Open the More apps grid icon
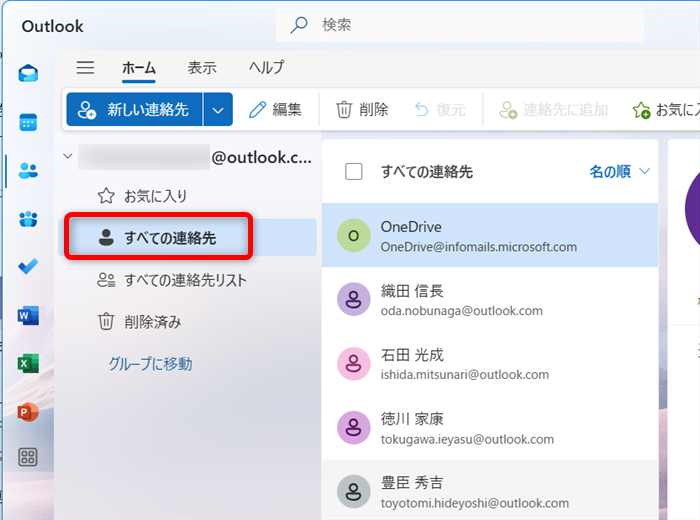Image resolution: width=700 pixels, height=520 pixels. pos(28,457)
